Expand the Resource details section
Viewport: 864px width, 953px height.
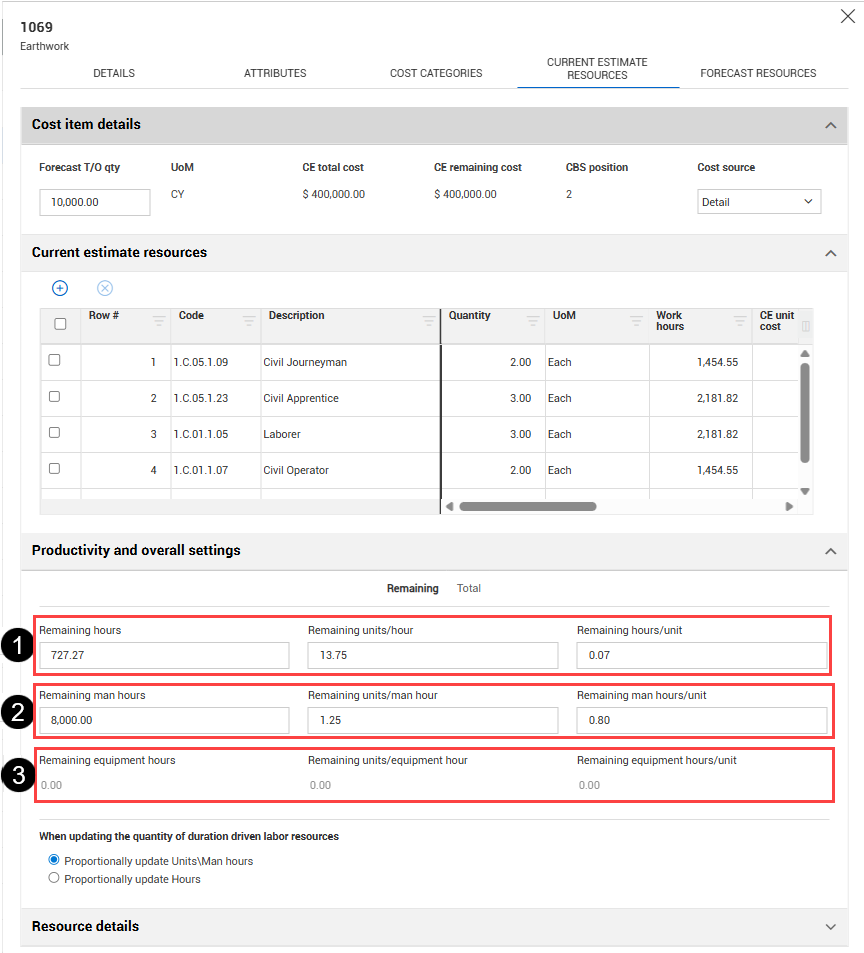click(x=831, y=927)
